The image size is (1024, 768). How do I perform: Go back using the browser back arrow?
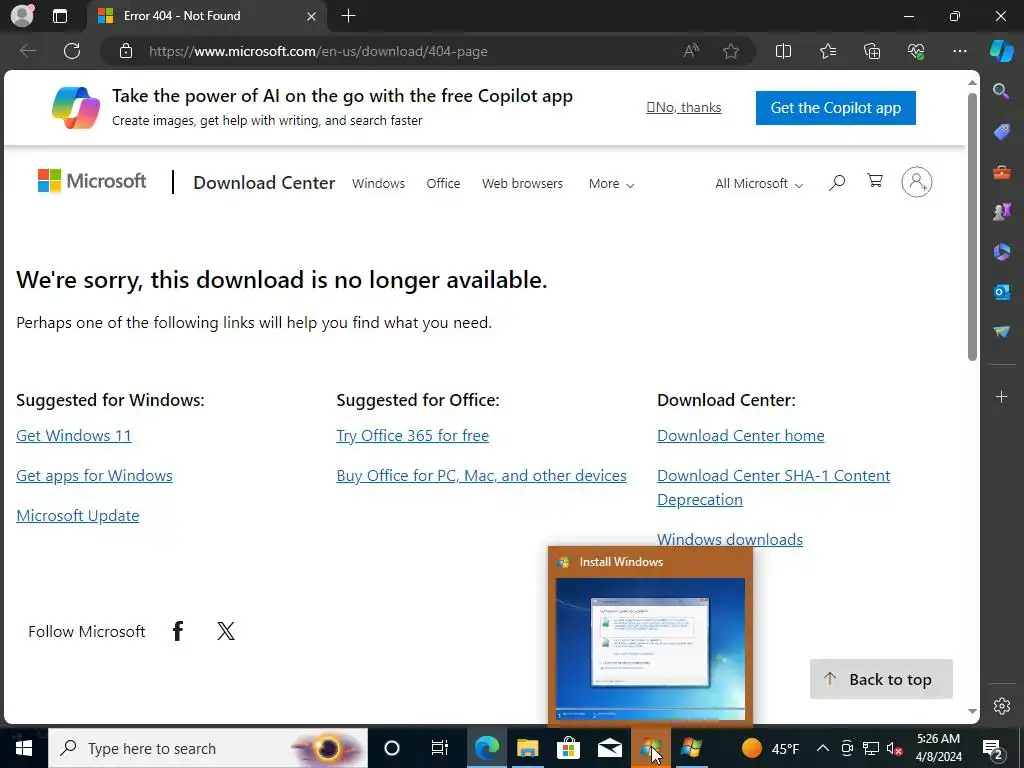pos(27,51)
